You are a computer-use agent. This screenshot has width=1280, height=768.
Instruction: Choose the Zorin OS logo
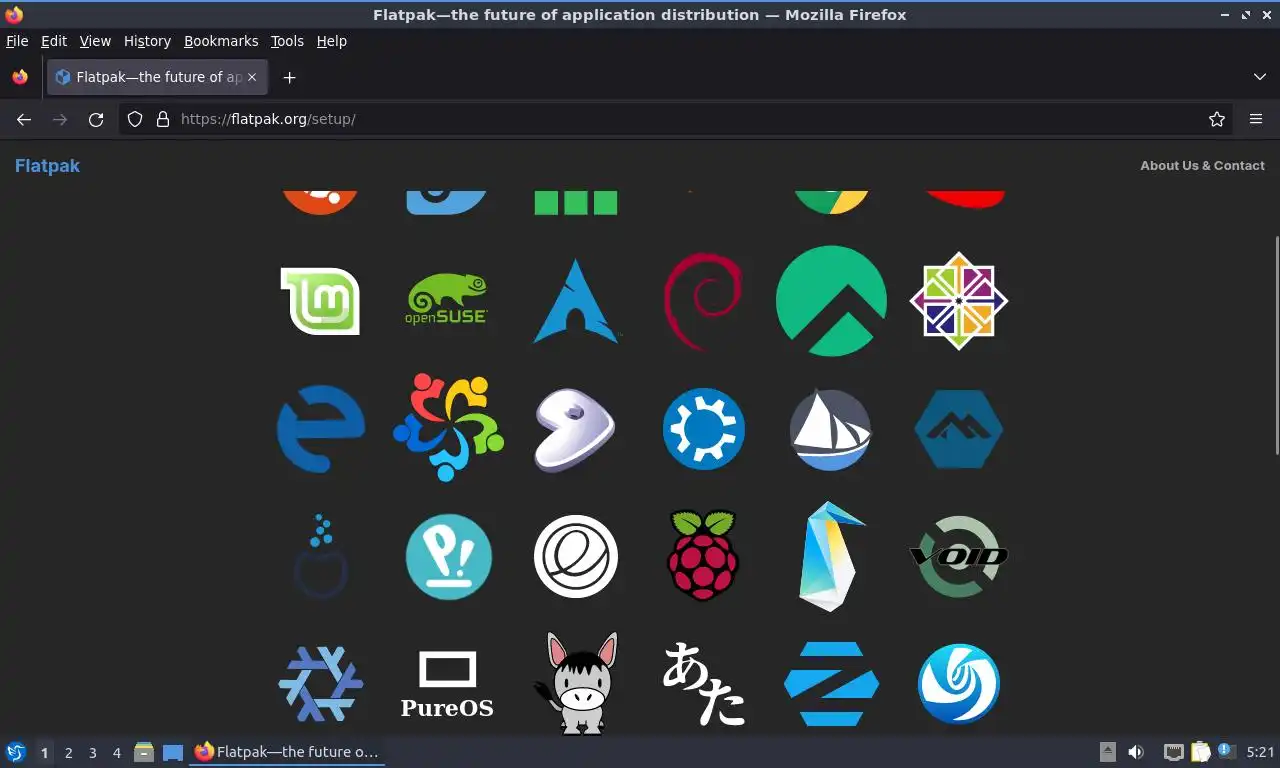tap(831, 684)
